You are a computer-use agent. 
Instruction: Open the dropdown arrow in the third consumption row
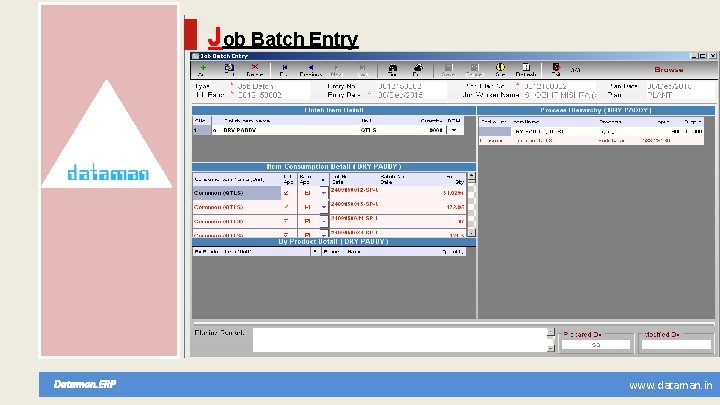[324, 221]
